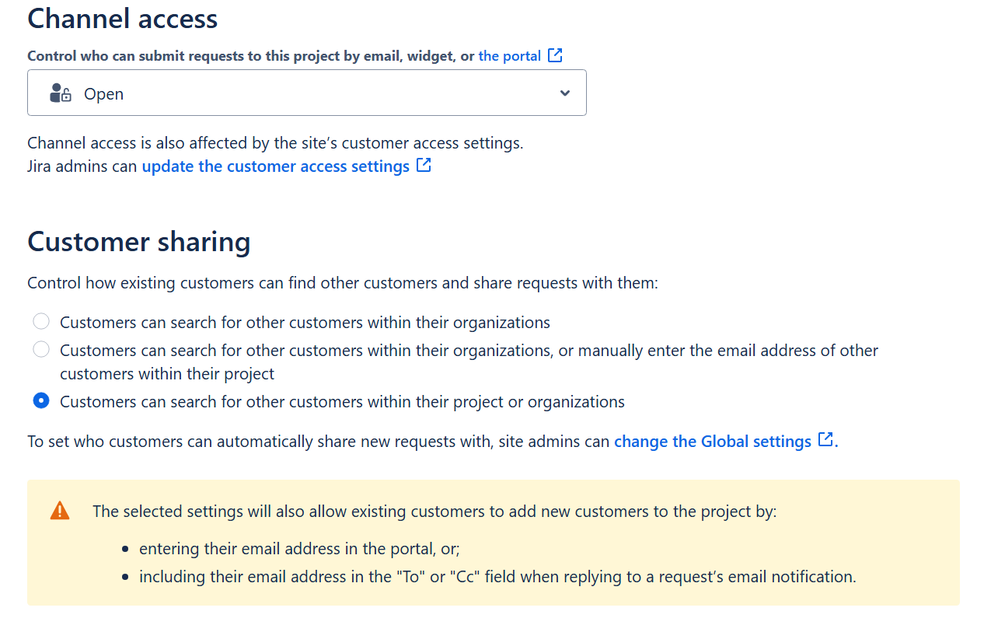Click external link icon after customer access settings
Viewport: 998px width, 622px height.
coord(424,166)
